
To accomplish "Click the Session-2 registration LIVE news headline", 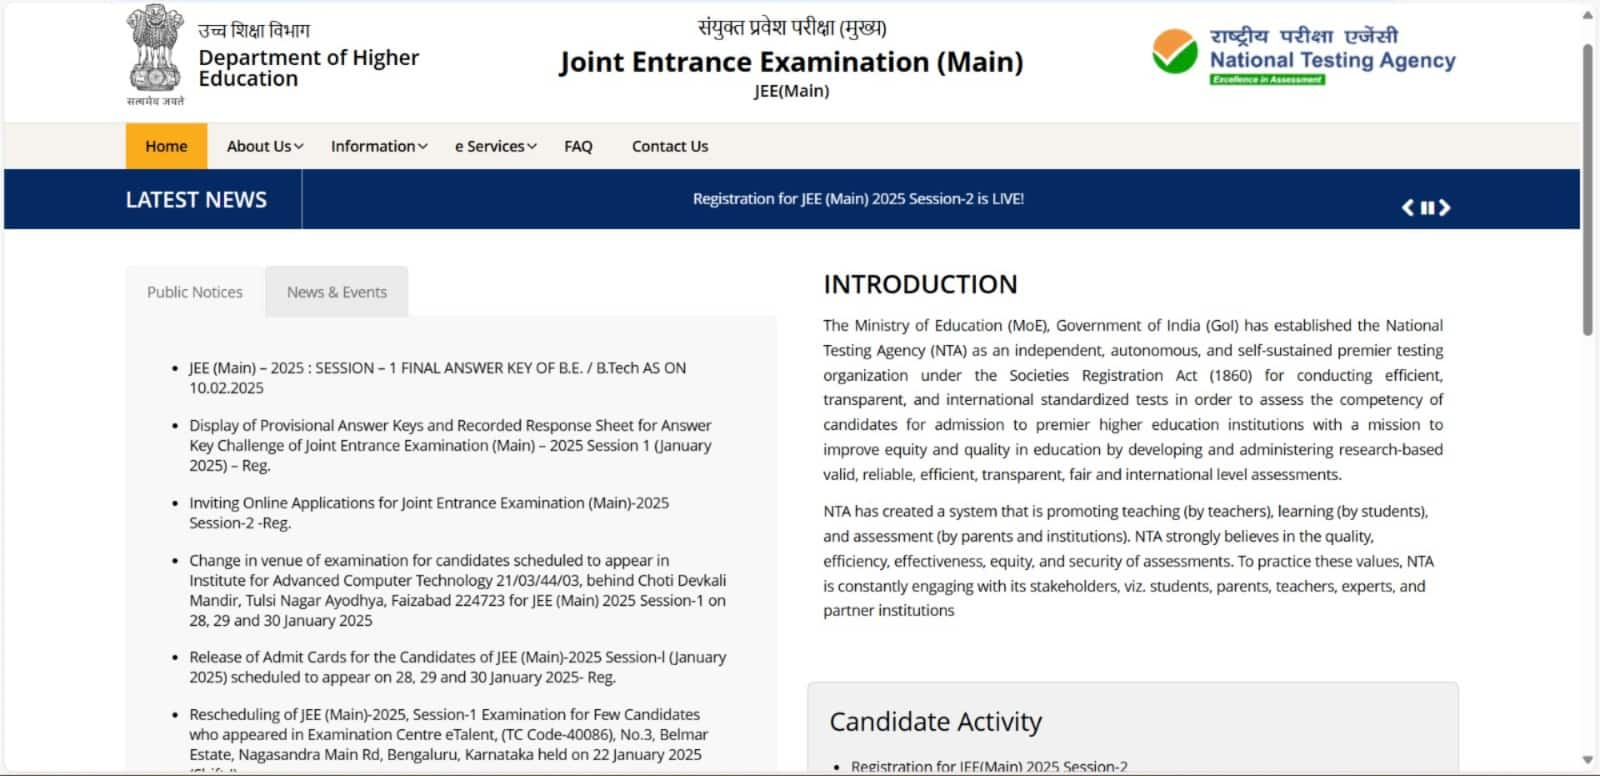I will pyautogui.click(x=858, y=199).
